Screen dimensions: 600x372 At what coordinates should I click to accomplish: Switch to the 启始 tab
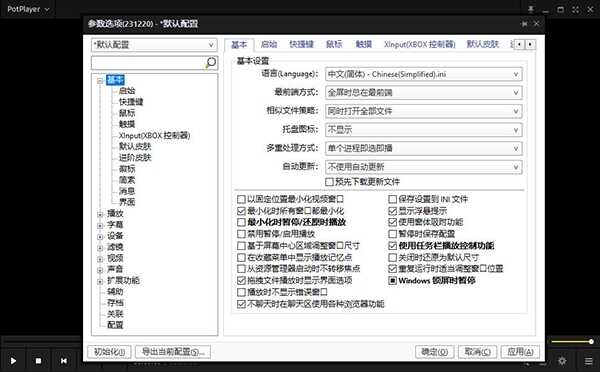pos(269,44)
